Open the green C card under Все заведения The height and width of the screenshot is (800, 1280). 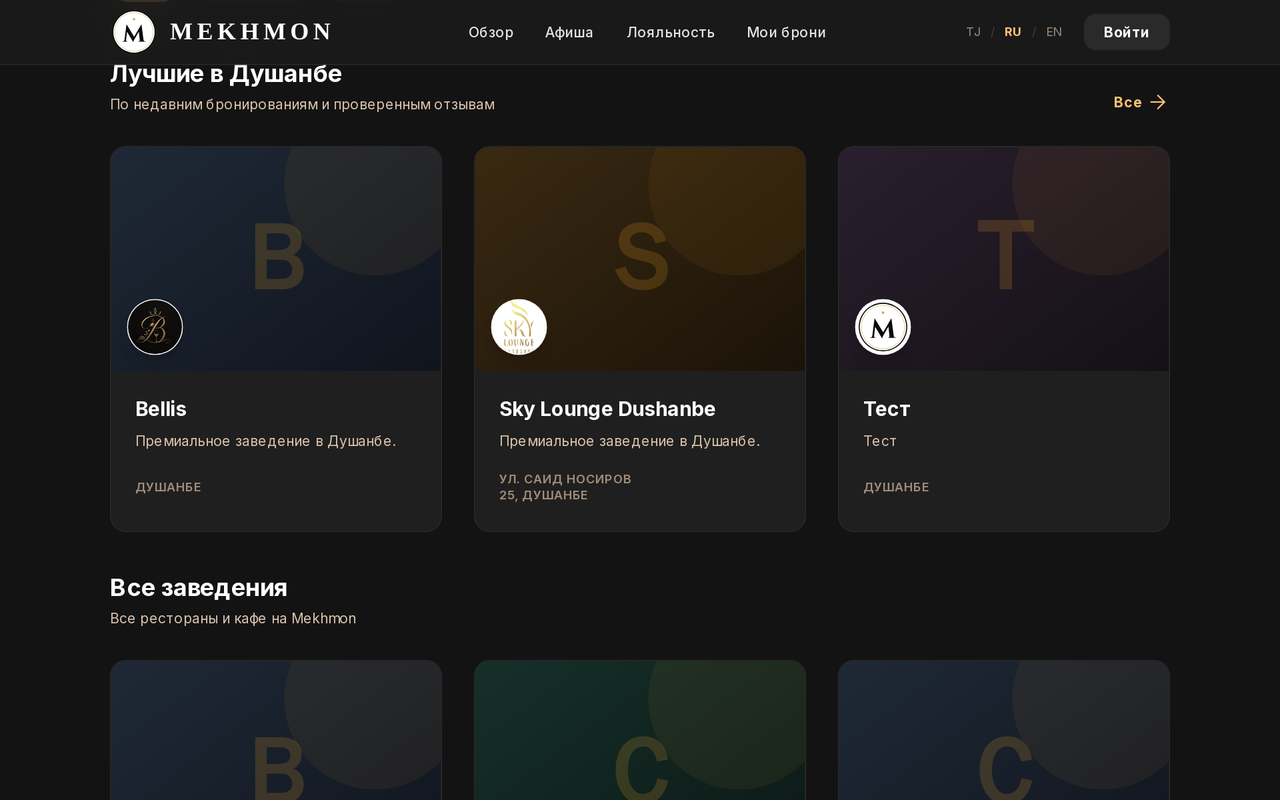[640, 730]
